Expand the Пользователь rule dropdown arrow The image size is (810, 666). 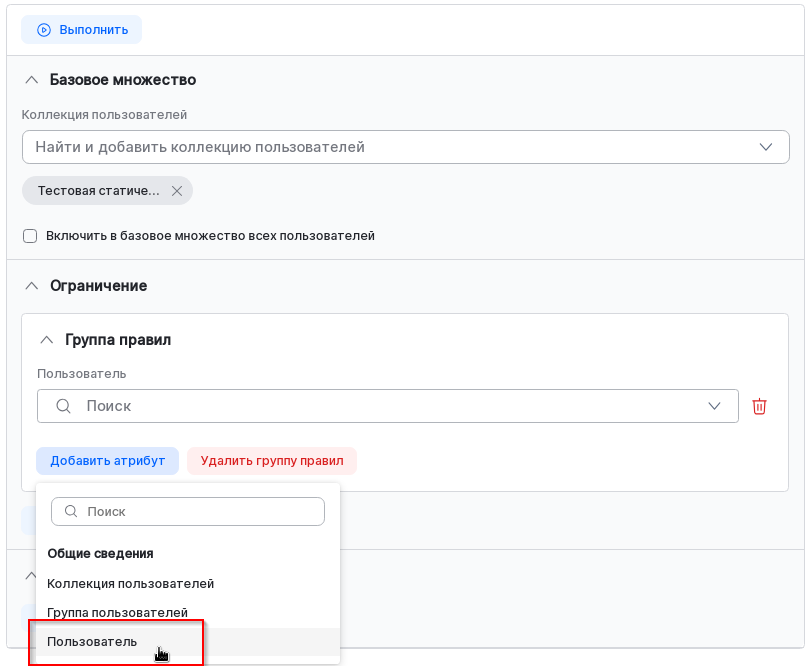[x=715, y=406]
